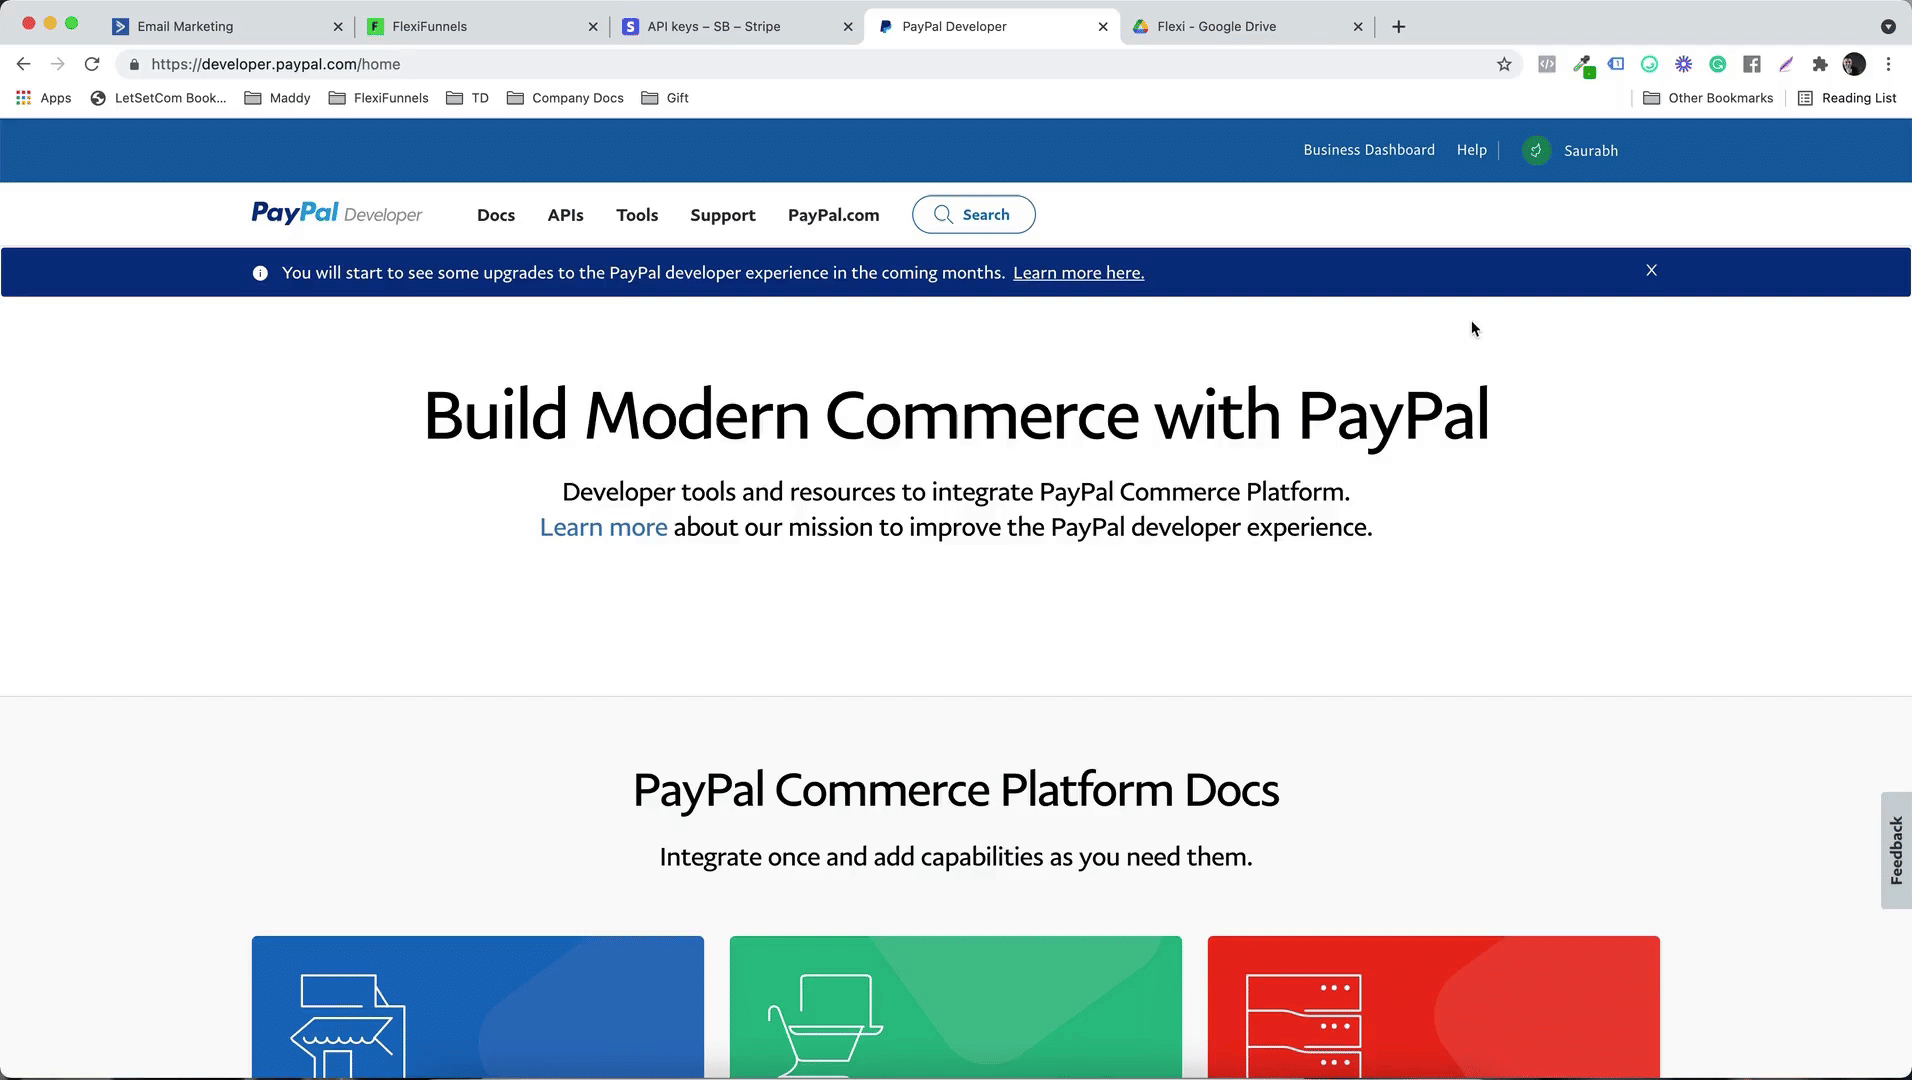
Task: Follow the 'Learn more here' banner link
Action: 1078,273
